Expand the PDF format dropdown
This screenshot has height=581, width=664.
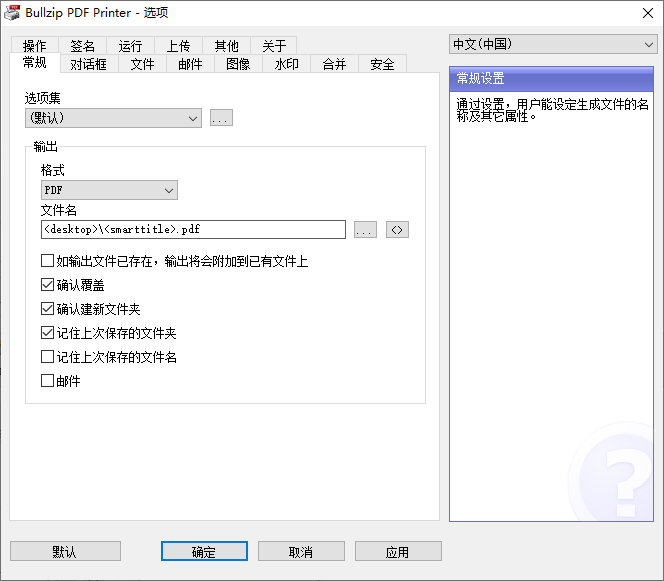coord(109,190)
